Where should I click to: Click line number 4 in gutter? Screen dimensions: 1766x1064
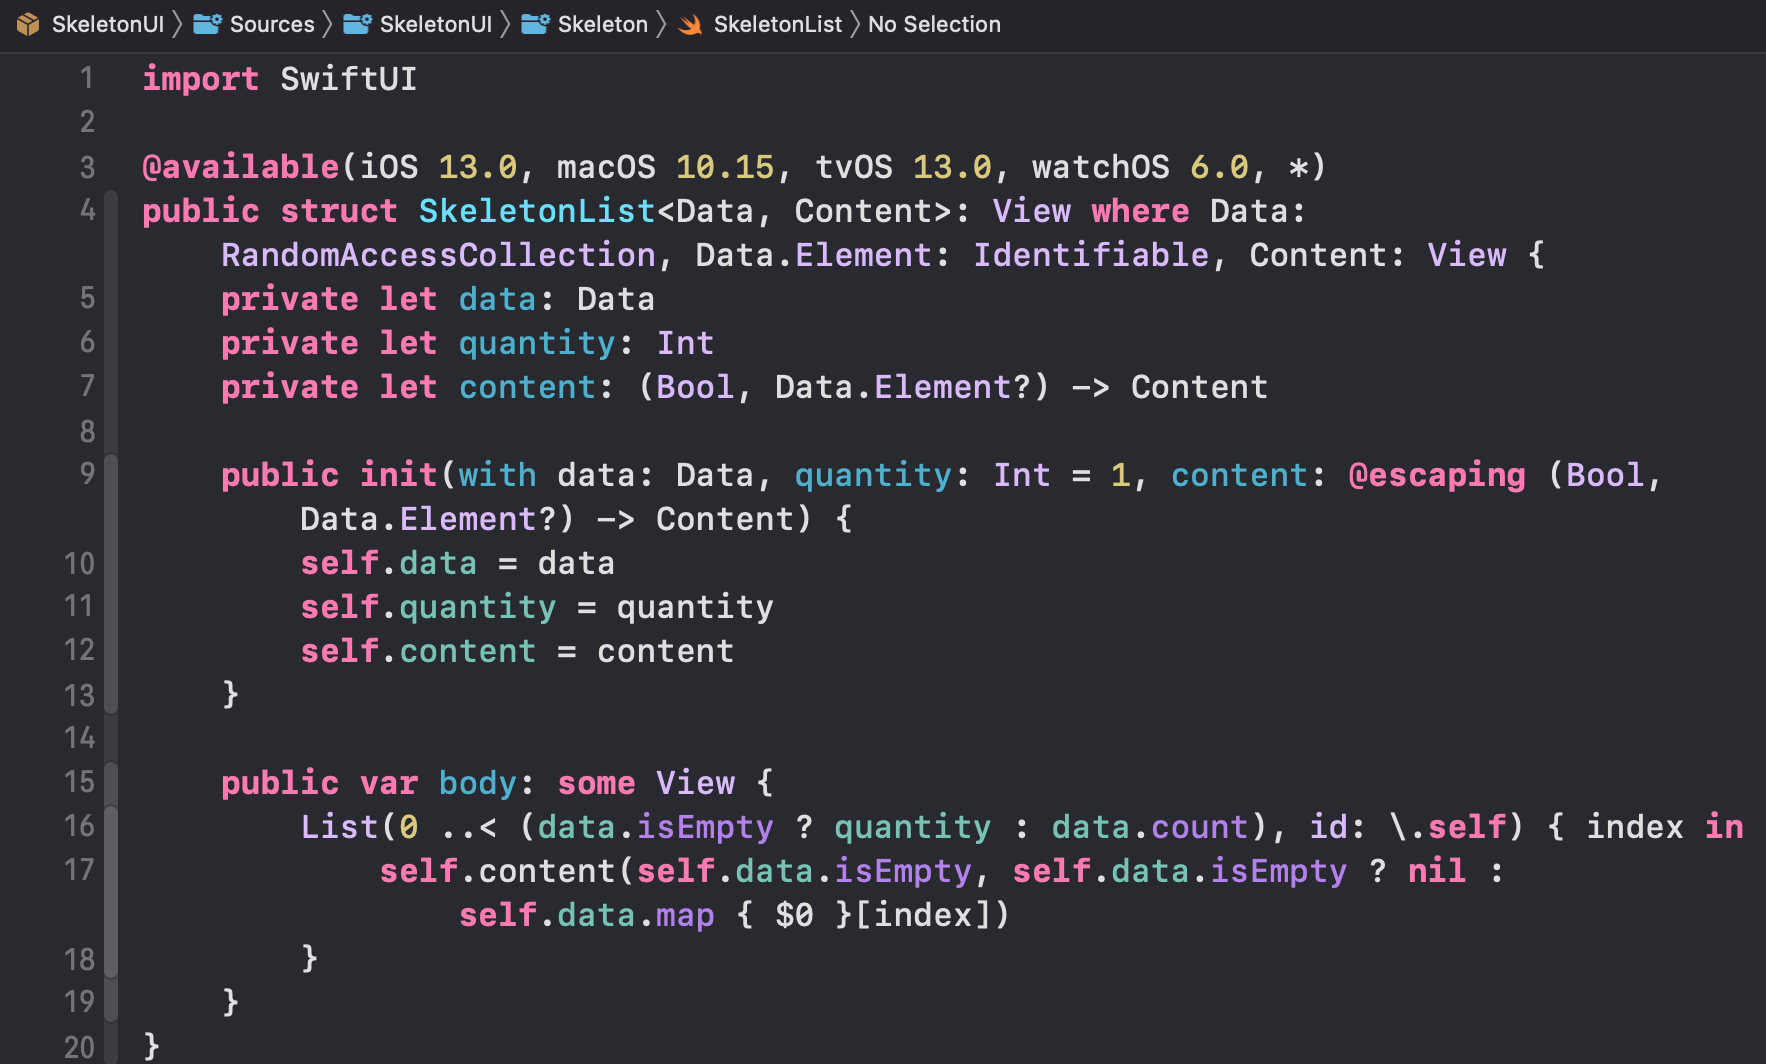[x=87, y=210]
